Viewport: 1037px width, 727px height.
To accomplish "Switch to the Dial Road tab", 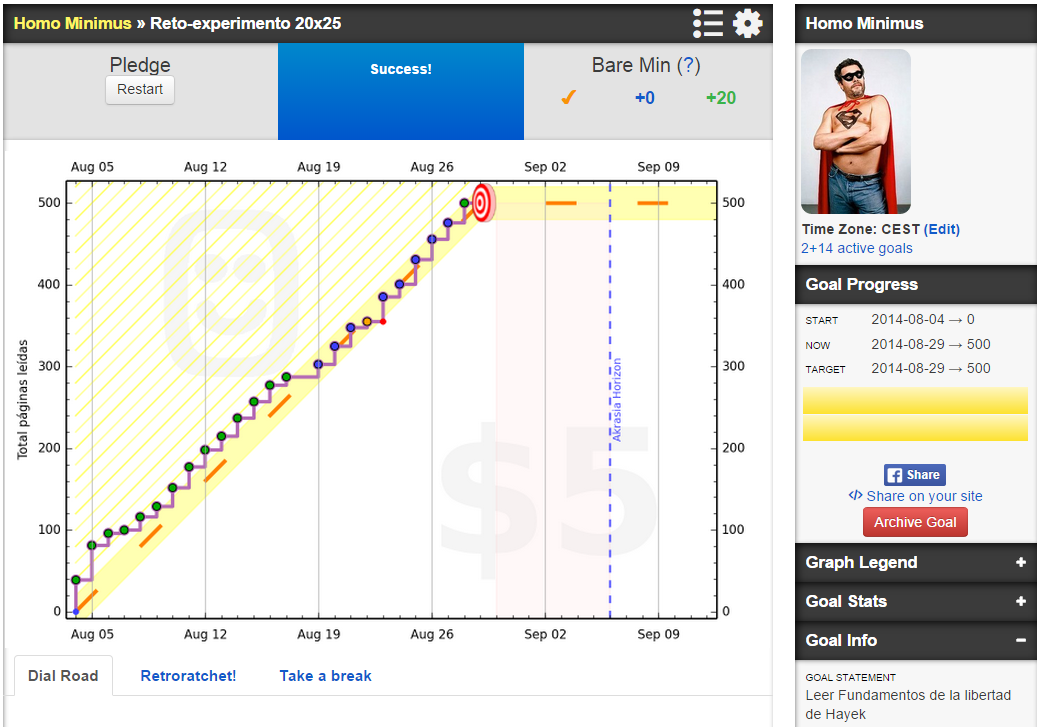I will [x=63, y=676].
